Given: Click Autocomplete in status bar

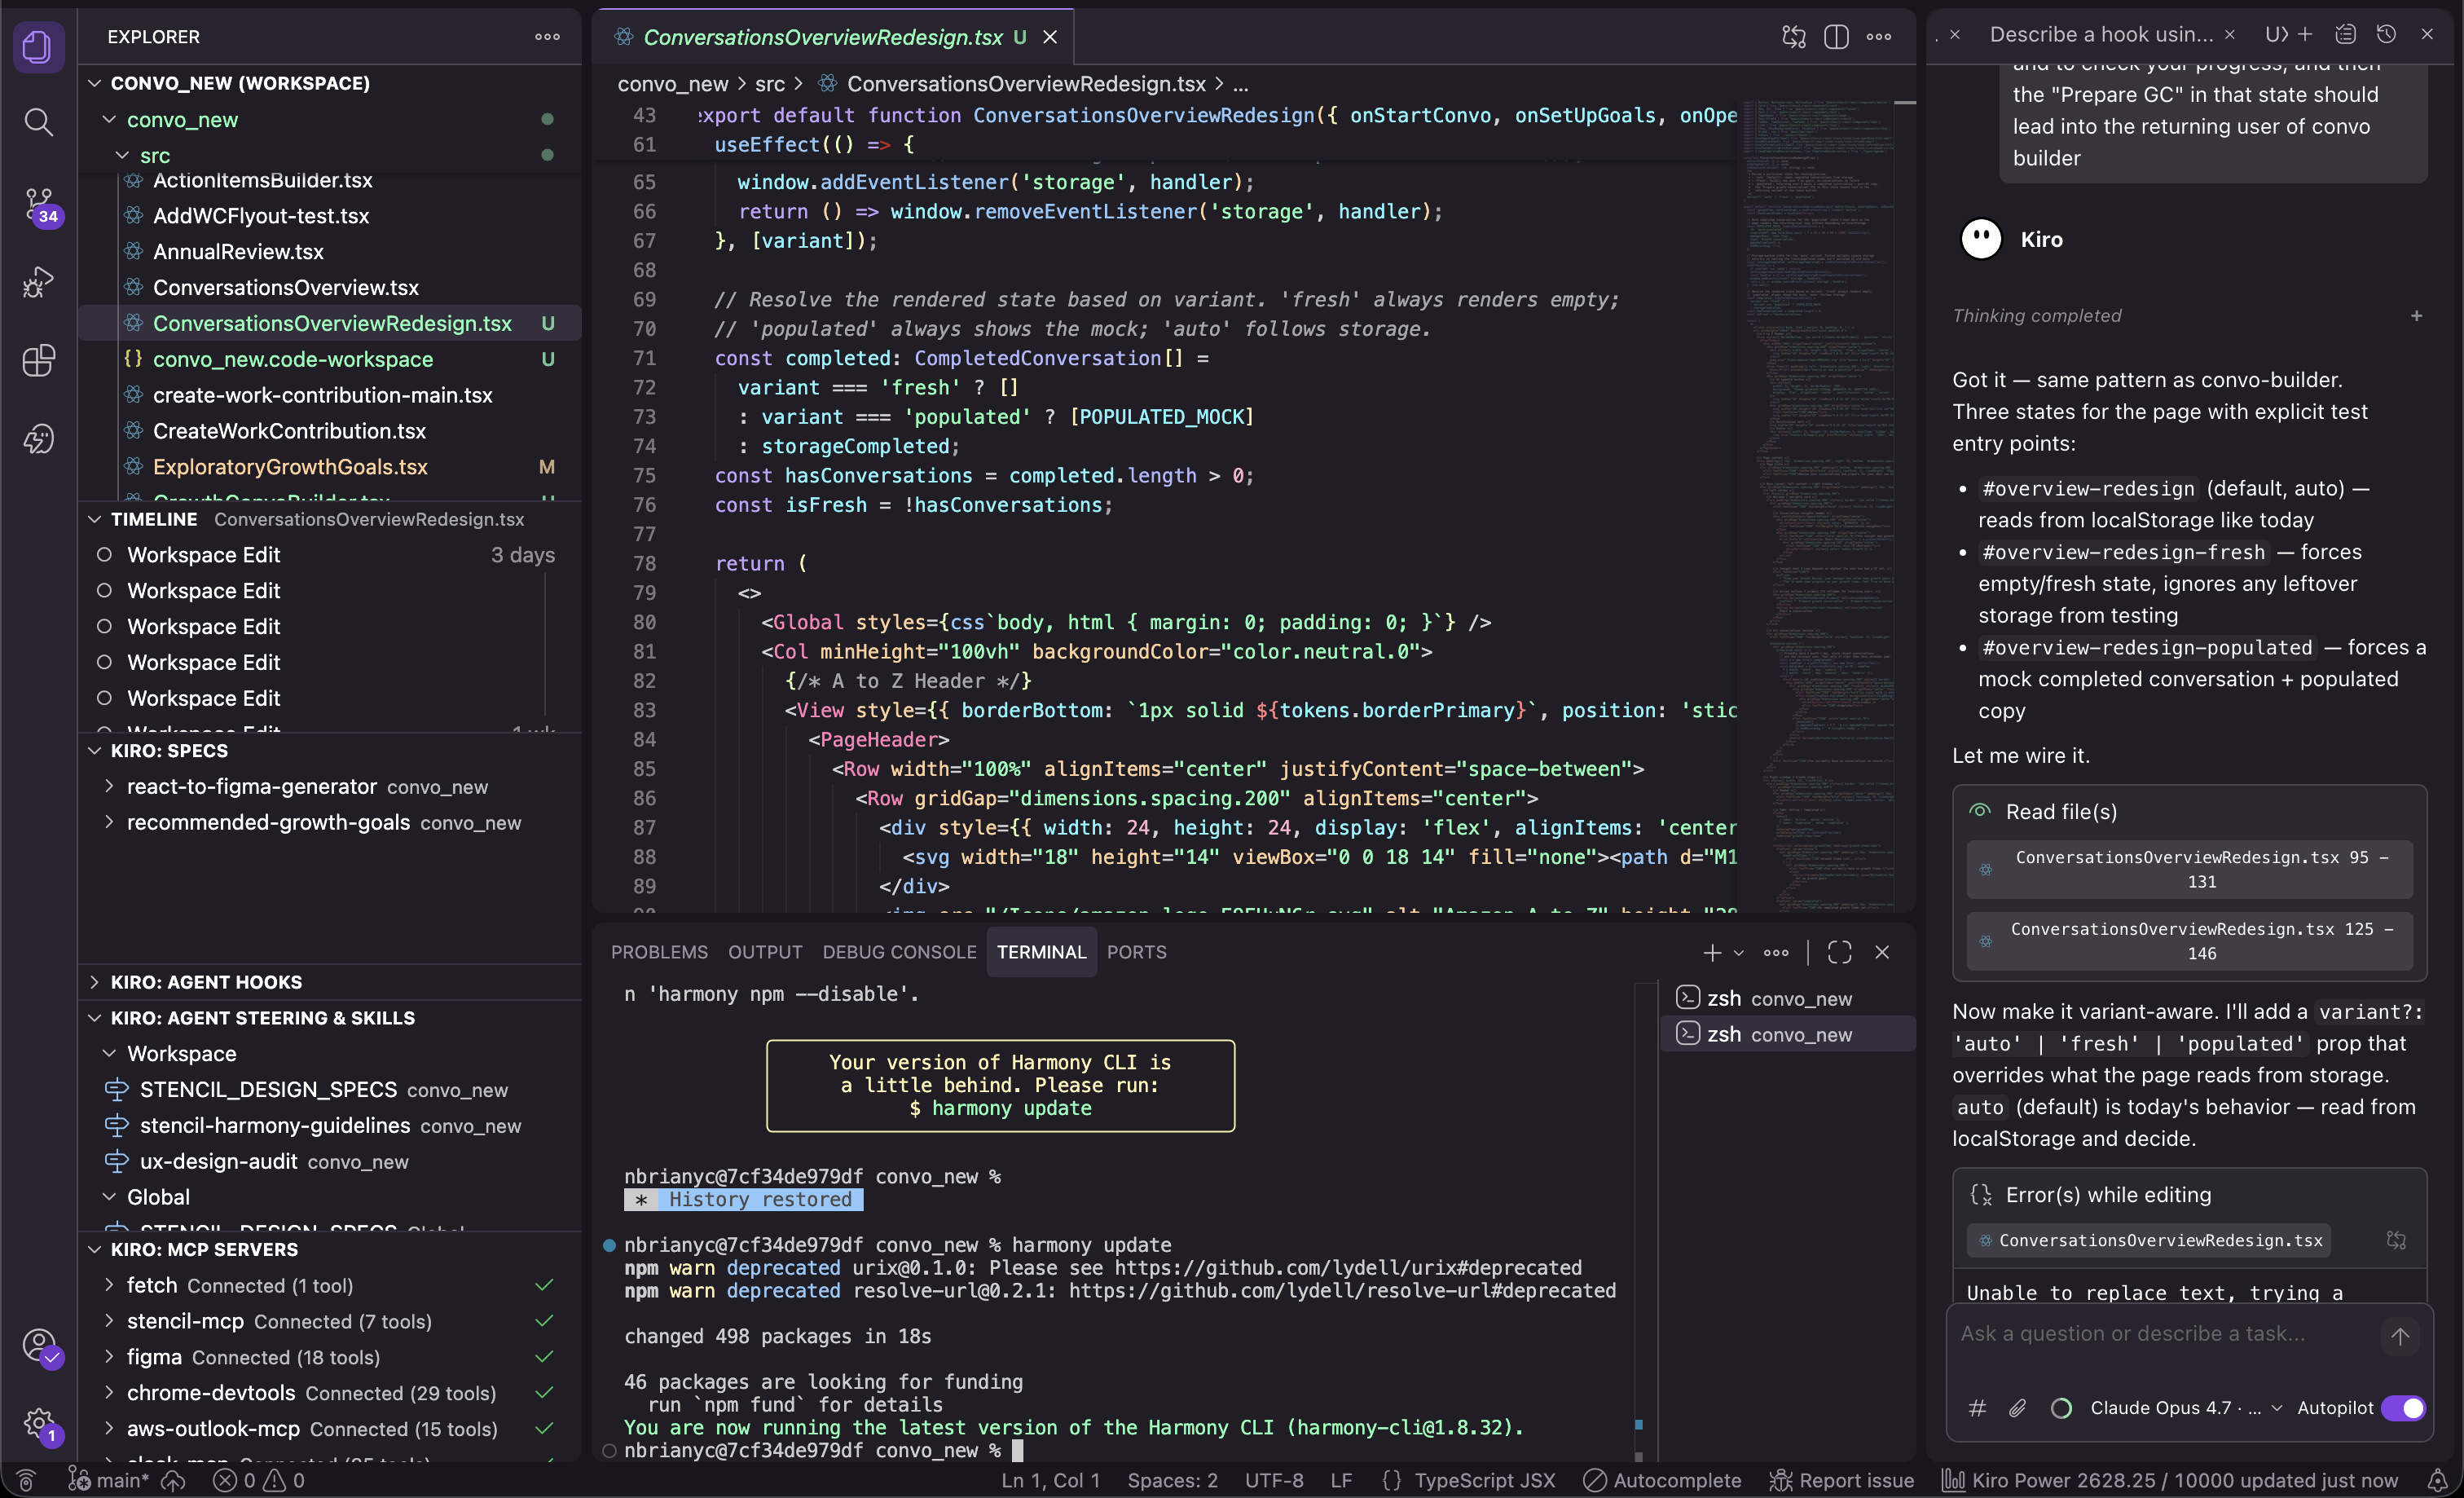Looking at the screenshot, I should (1662, 1480).
